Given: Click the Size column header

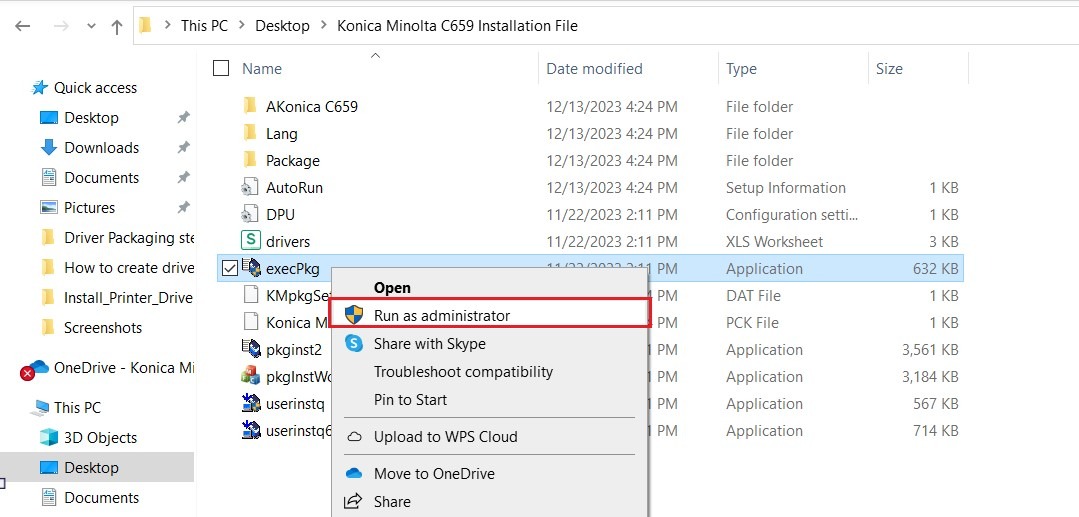Looking at the screenshot, I should pos(889,69).
